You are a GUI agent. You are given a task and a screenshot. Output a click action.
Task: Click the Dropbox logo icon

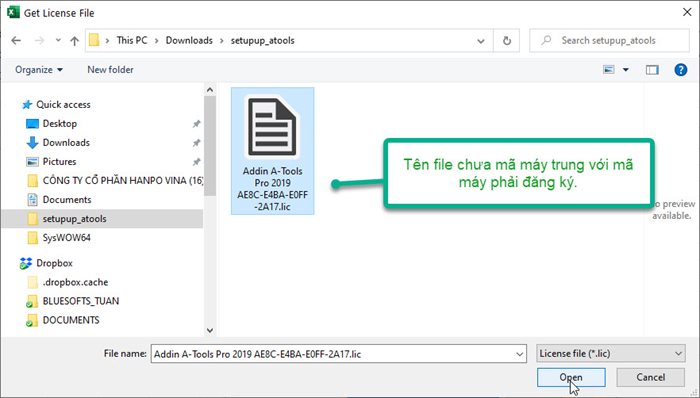click(26, 263)
